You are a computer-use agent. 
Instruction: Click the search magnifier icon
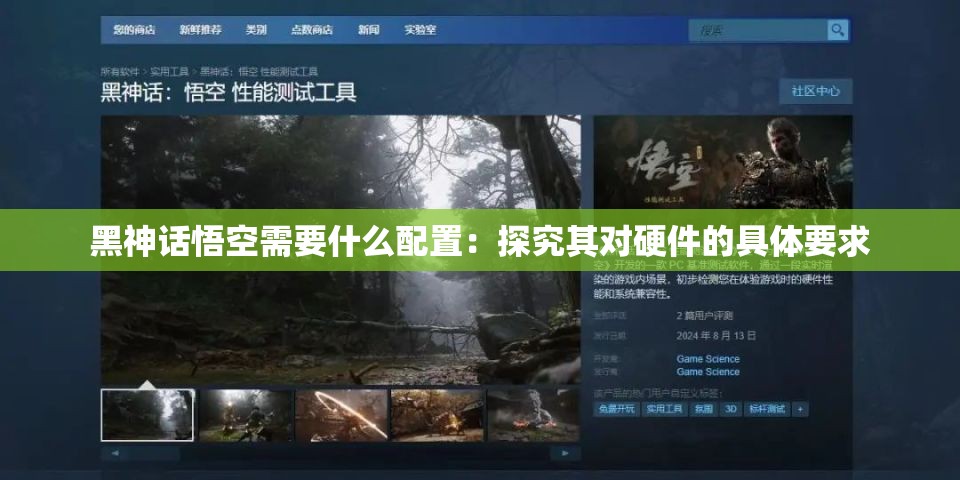point(838,29)
